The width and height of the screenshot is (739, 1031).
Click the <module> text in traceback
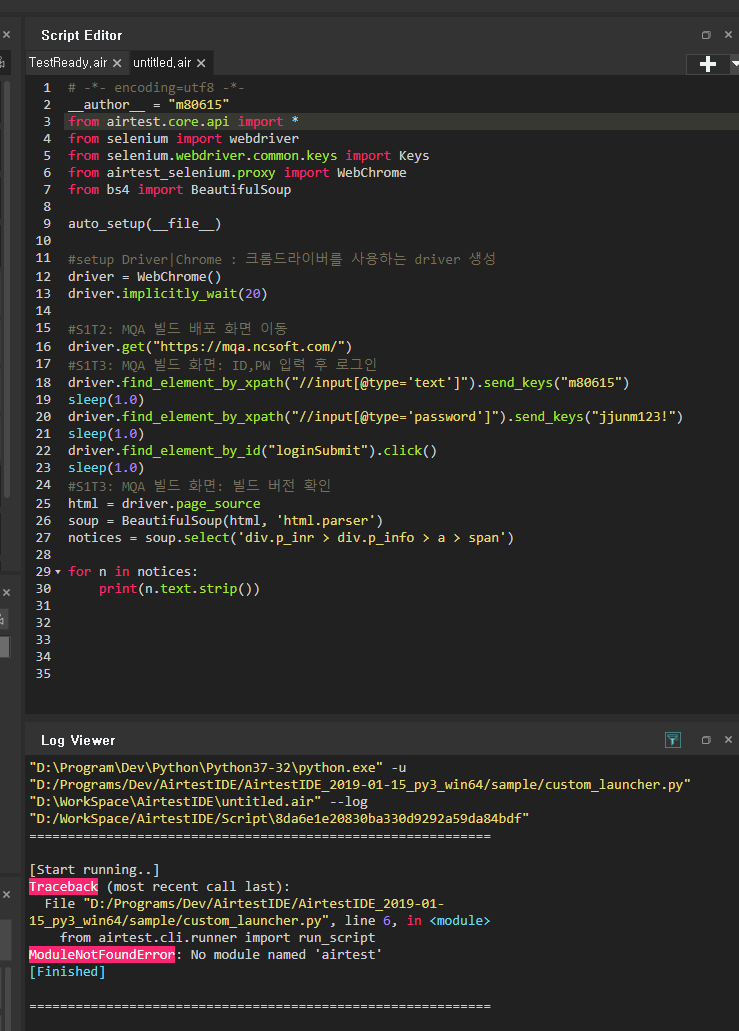point(460,921)
